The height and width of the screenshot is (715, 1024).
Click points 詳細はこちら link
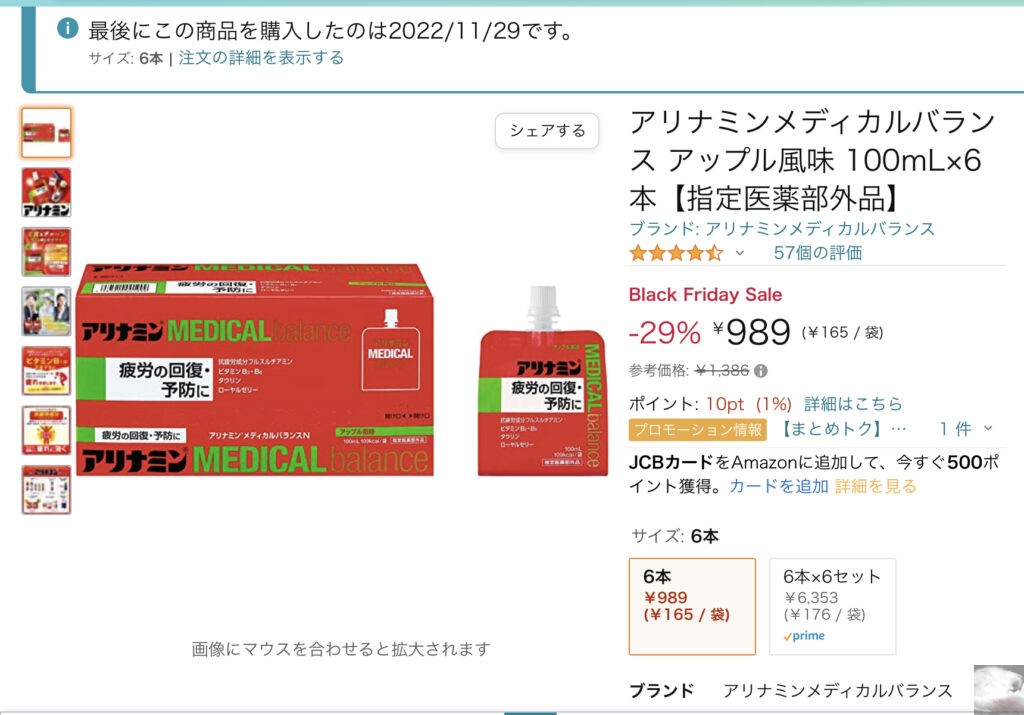click(x=853, y=404)
